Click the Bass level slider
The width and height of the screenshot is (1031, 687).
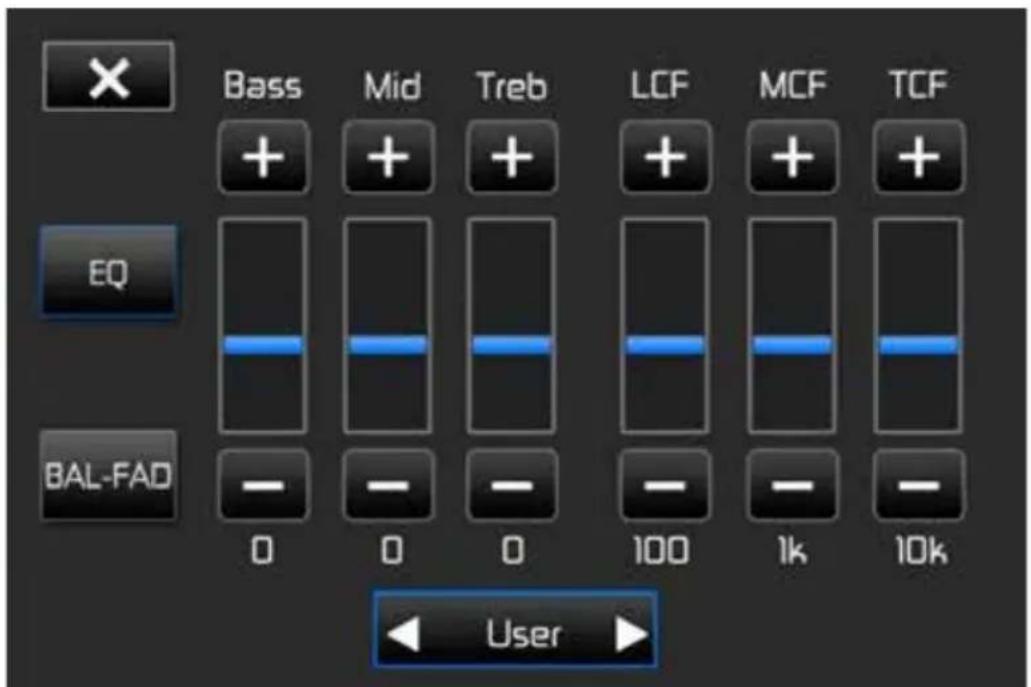(x=263, y=325)
